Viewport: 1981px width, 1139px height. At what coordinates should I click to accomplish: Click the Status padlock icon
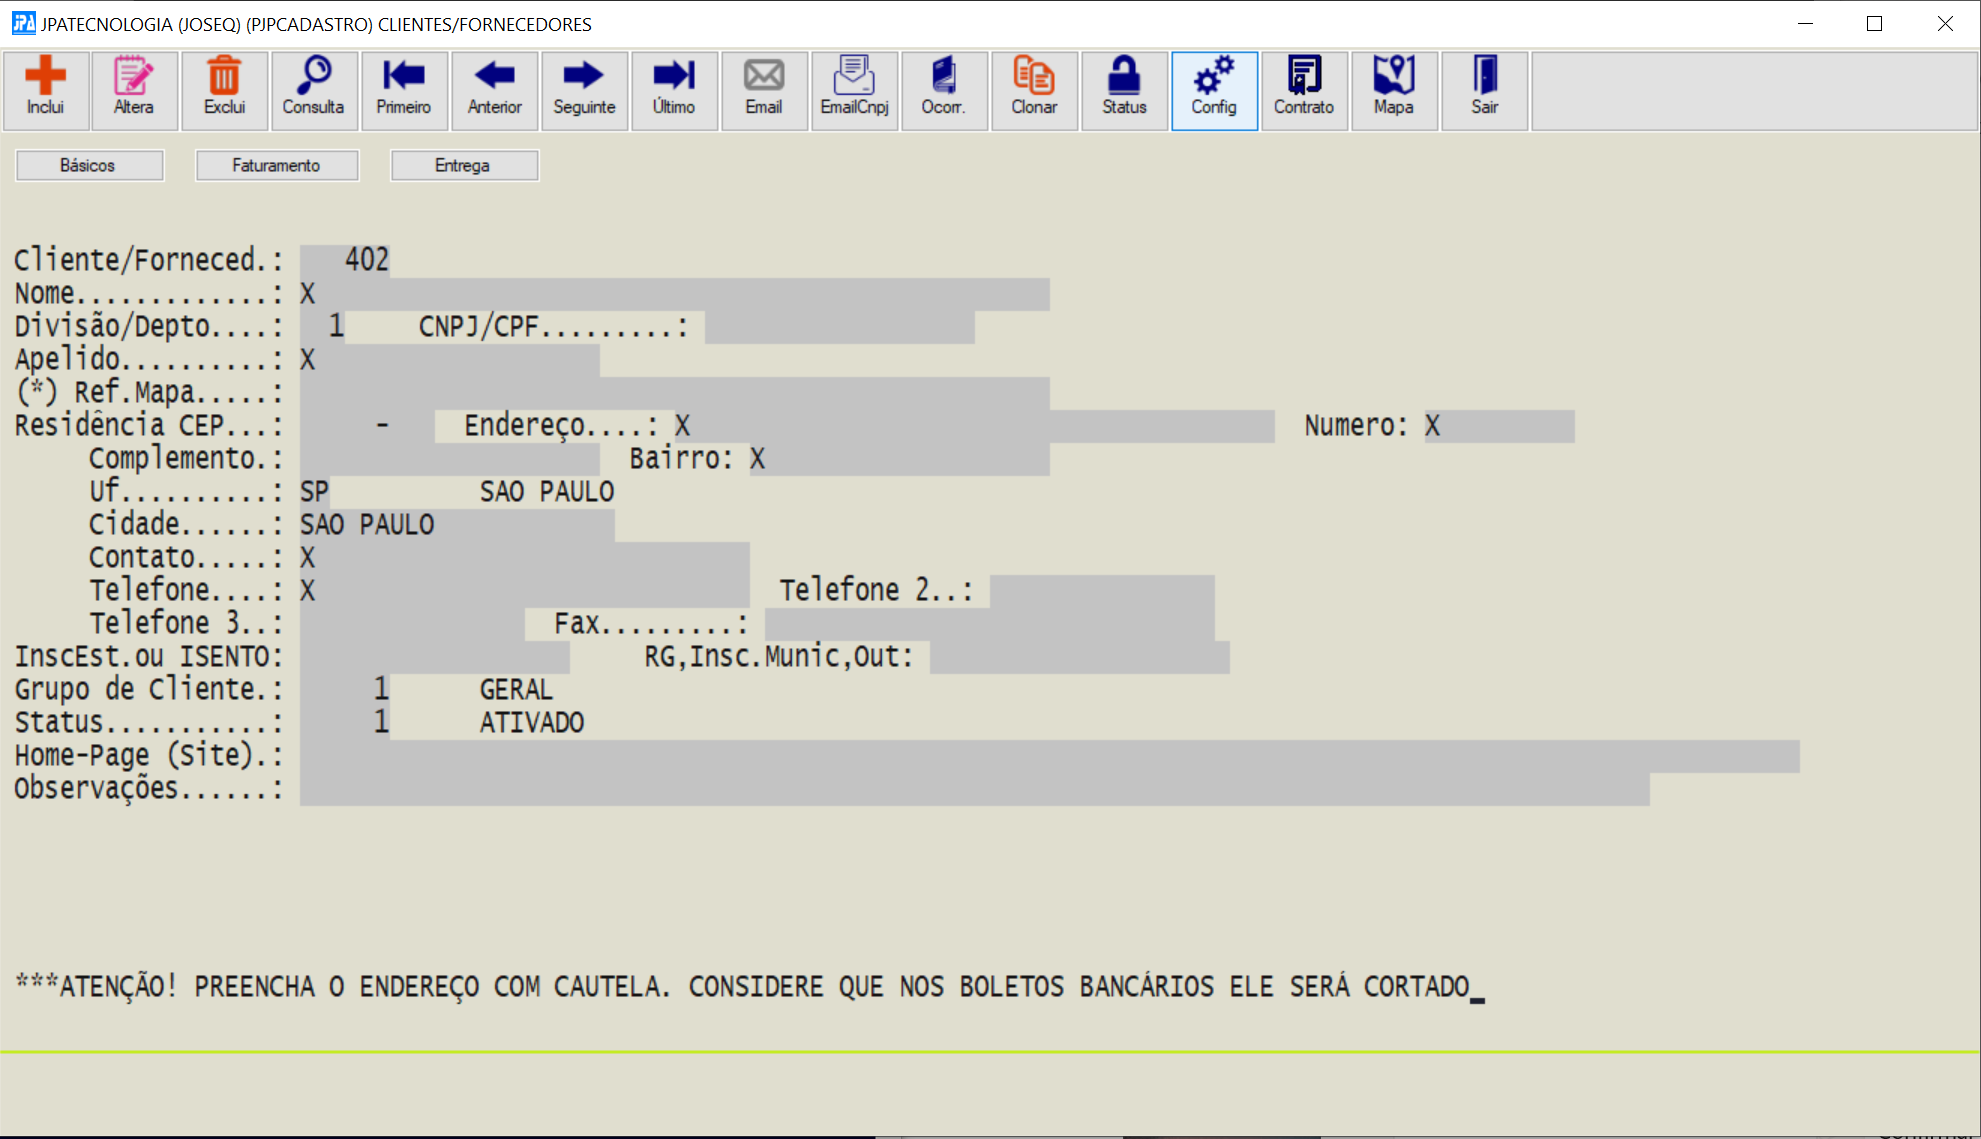click(x=1124, y=88)
